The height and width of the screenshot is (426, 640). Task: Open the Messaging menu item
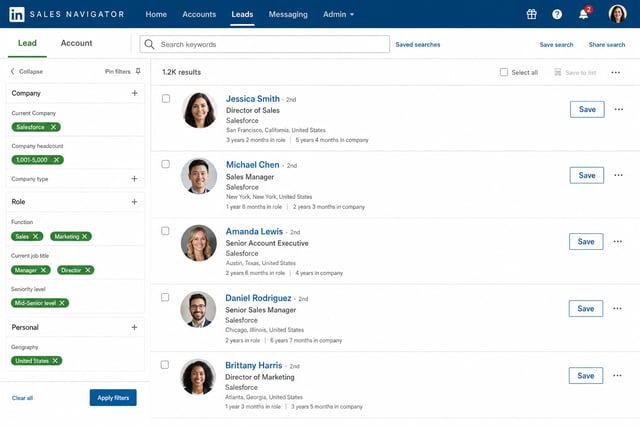288,14
